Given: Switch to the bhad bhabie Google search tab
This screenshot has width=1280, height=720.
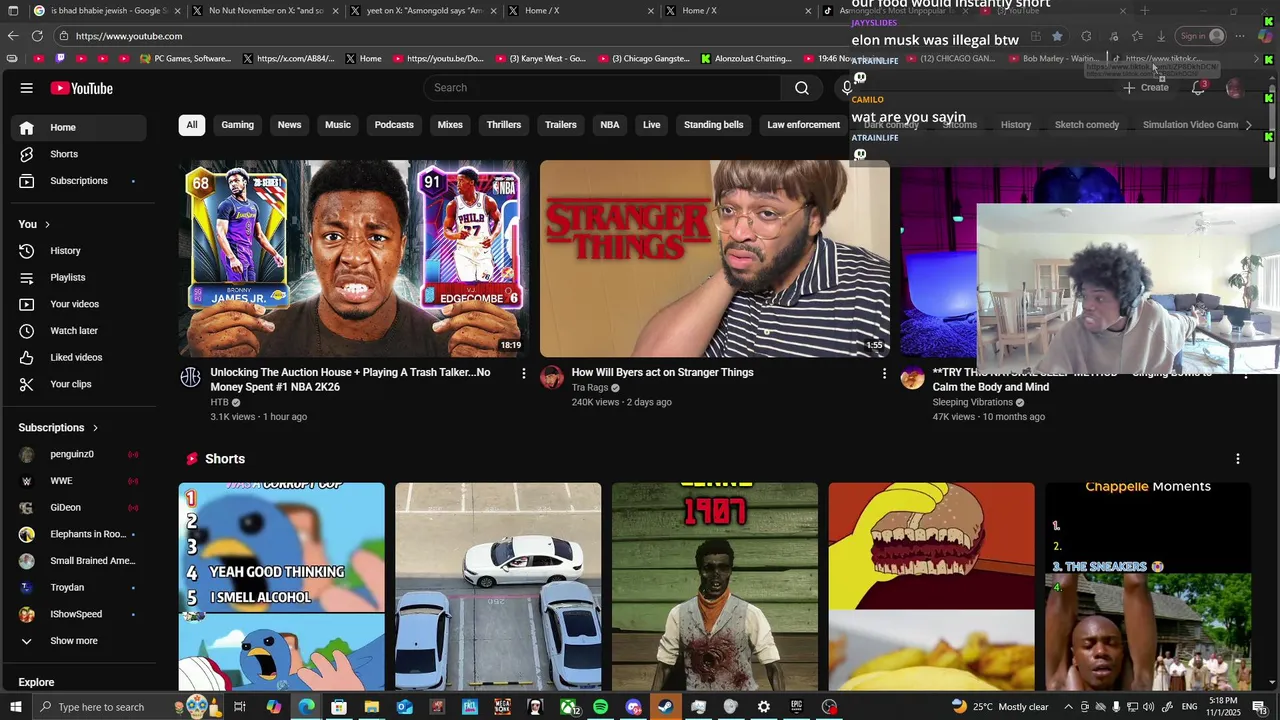Looking at the screenshot, I should click(105, 11).
